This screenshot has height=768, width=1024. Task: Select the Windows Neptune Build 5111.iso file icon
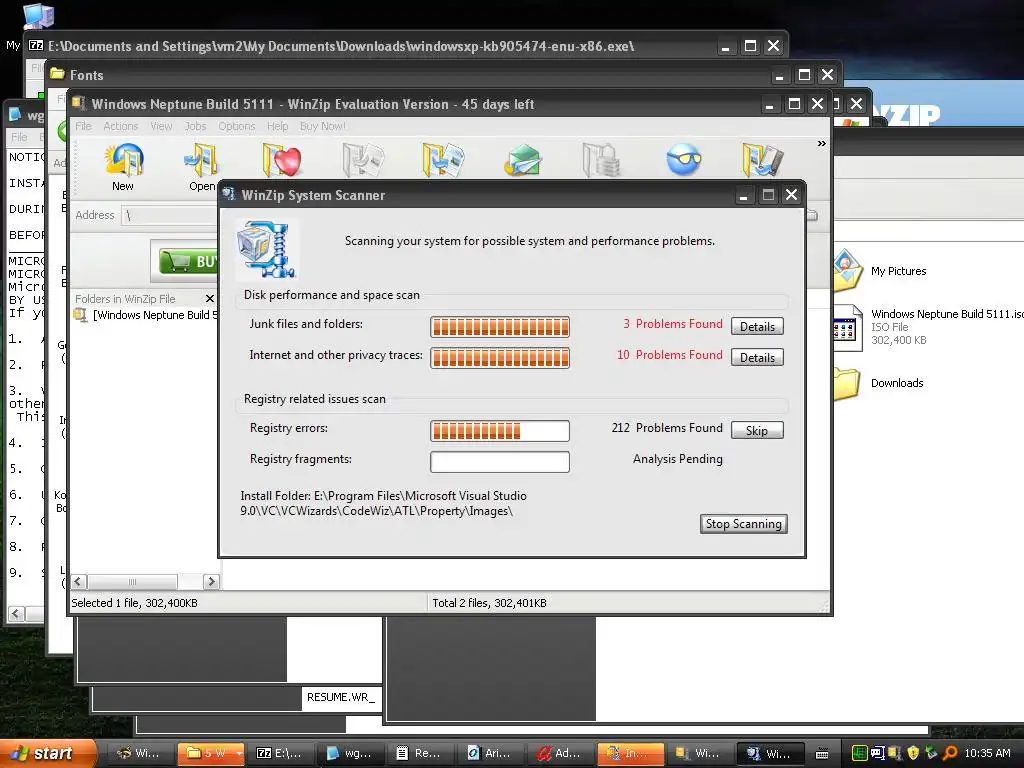click(846, 328)
